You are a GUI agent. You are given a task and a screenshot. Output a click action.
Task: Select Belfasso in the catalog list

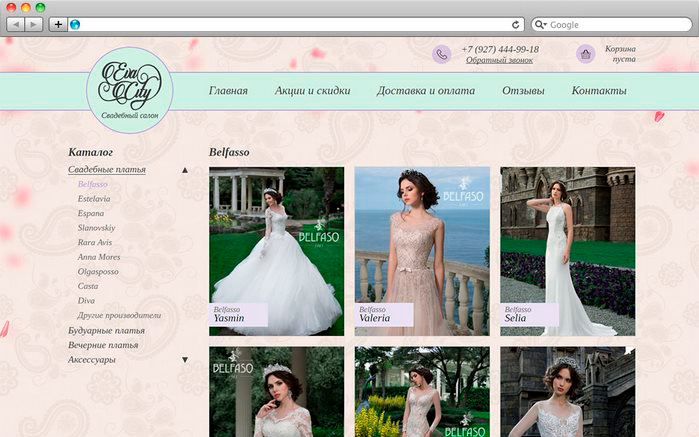[x=93, y=184]
